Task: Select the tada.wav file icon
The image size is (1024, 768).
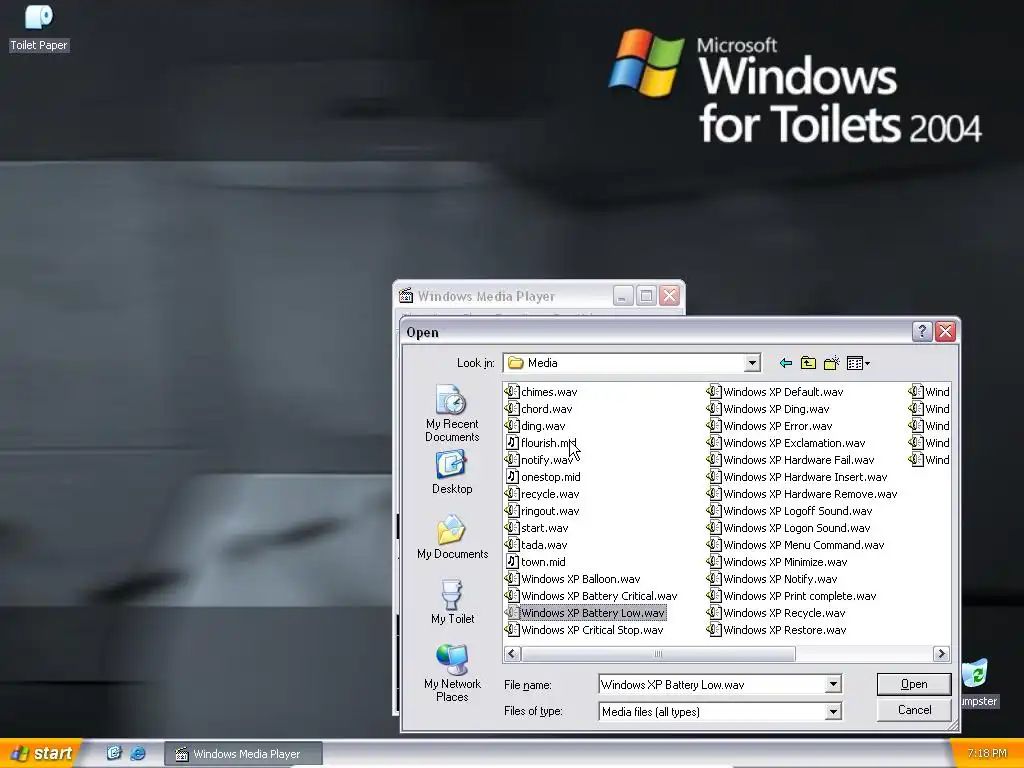Action: coord(513,545)
